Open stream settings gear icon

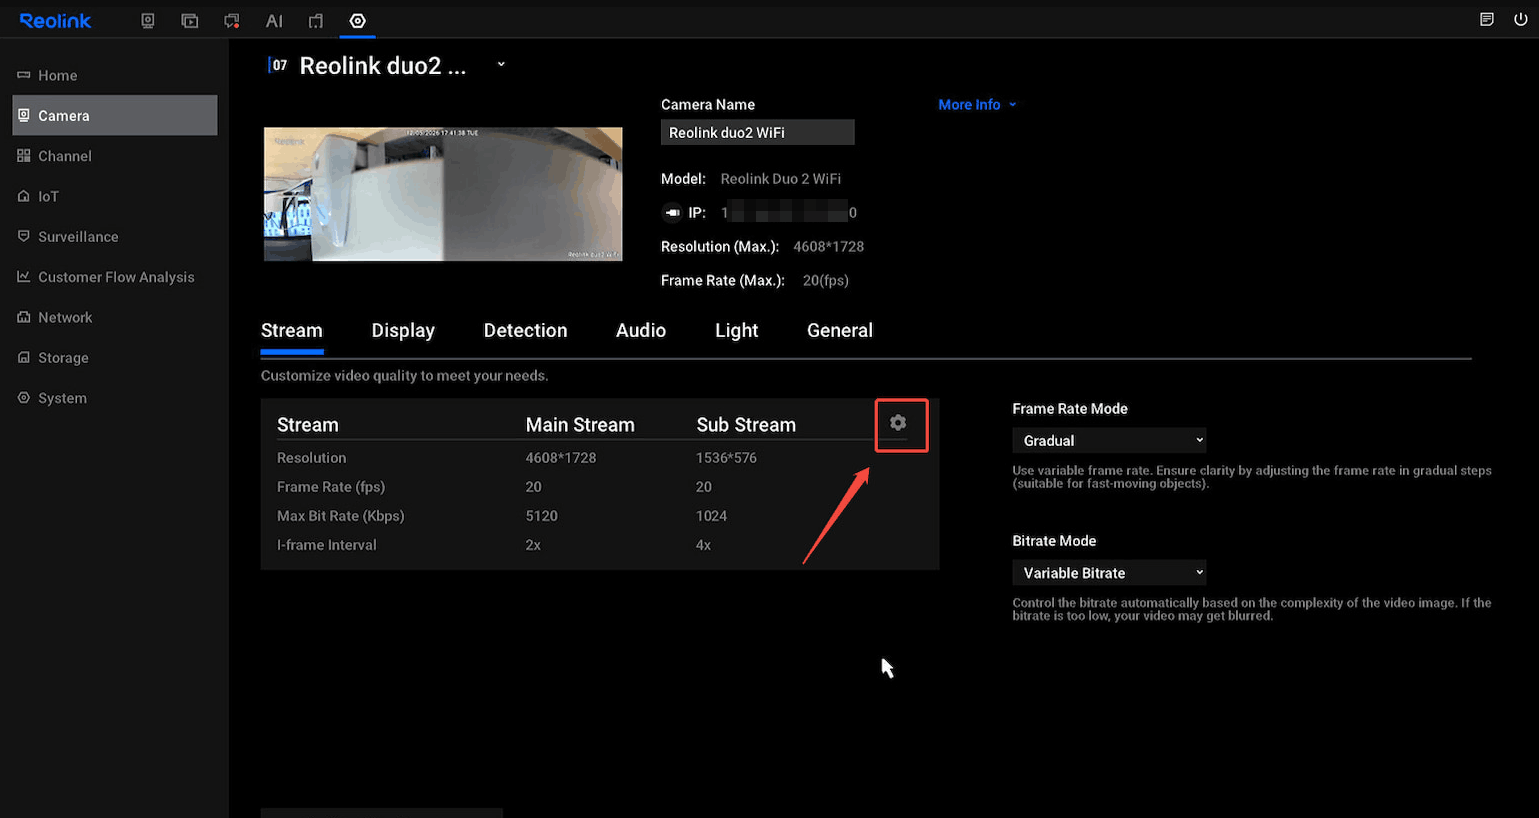tap(898, 423)
